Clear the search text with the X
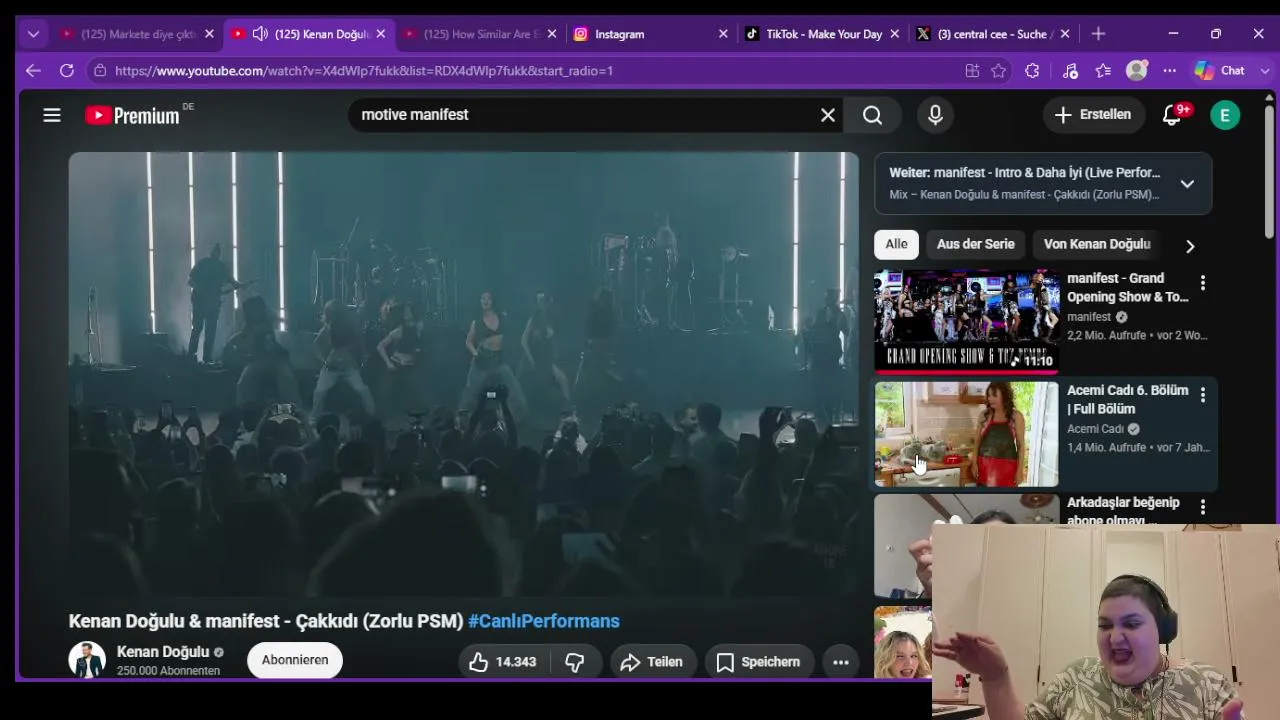The height and width of the screenshot is (720, 1280). pyautogui.click(x=828, y=115)
